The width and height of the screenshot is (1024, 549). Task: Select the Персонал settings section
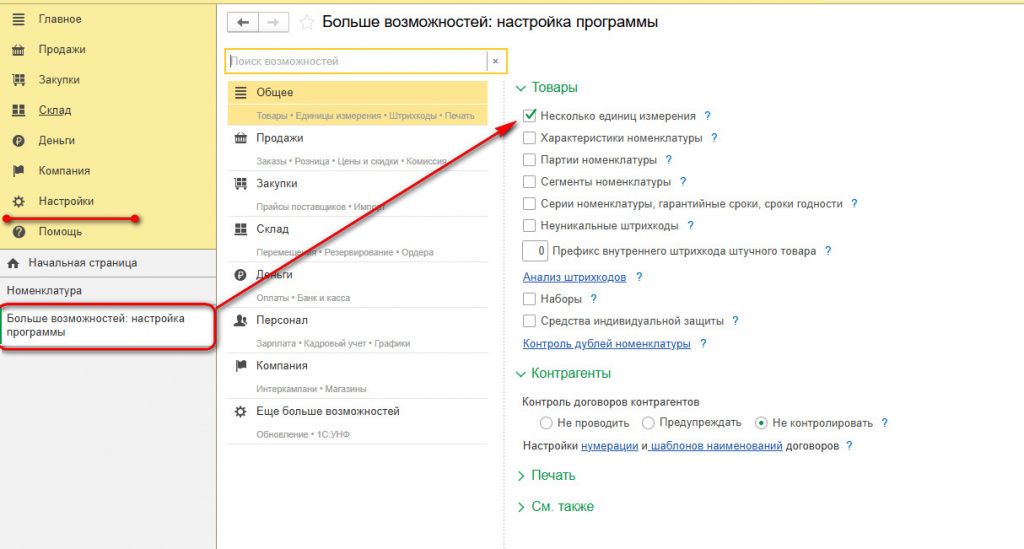coord(357,331)
